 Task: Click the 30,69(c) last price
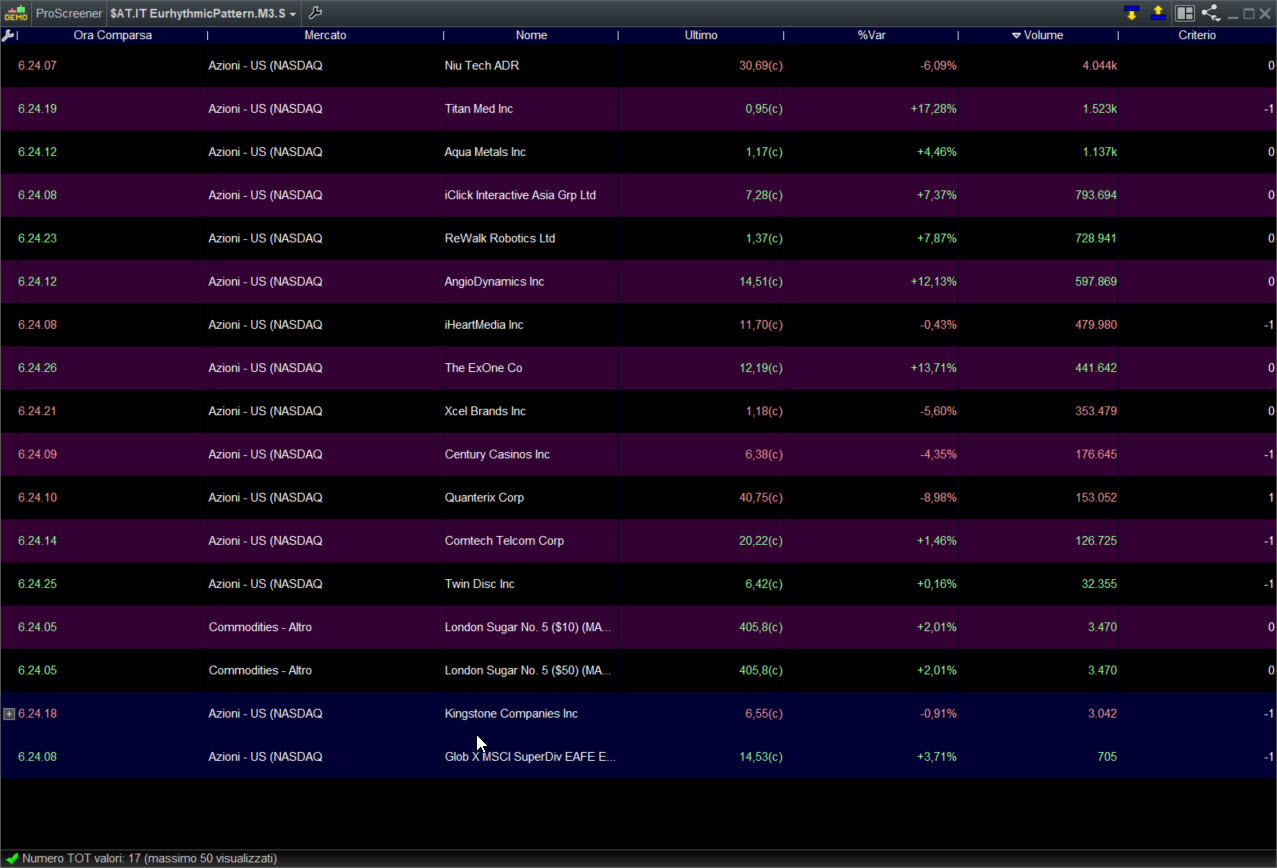(x=761, y=65)
